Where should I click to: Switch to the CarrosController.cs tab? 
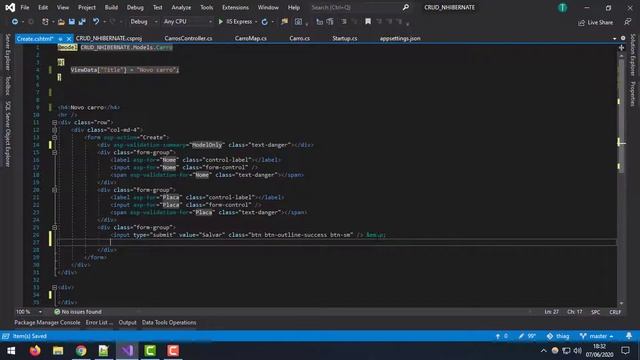pos(188,38)
